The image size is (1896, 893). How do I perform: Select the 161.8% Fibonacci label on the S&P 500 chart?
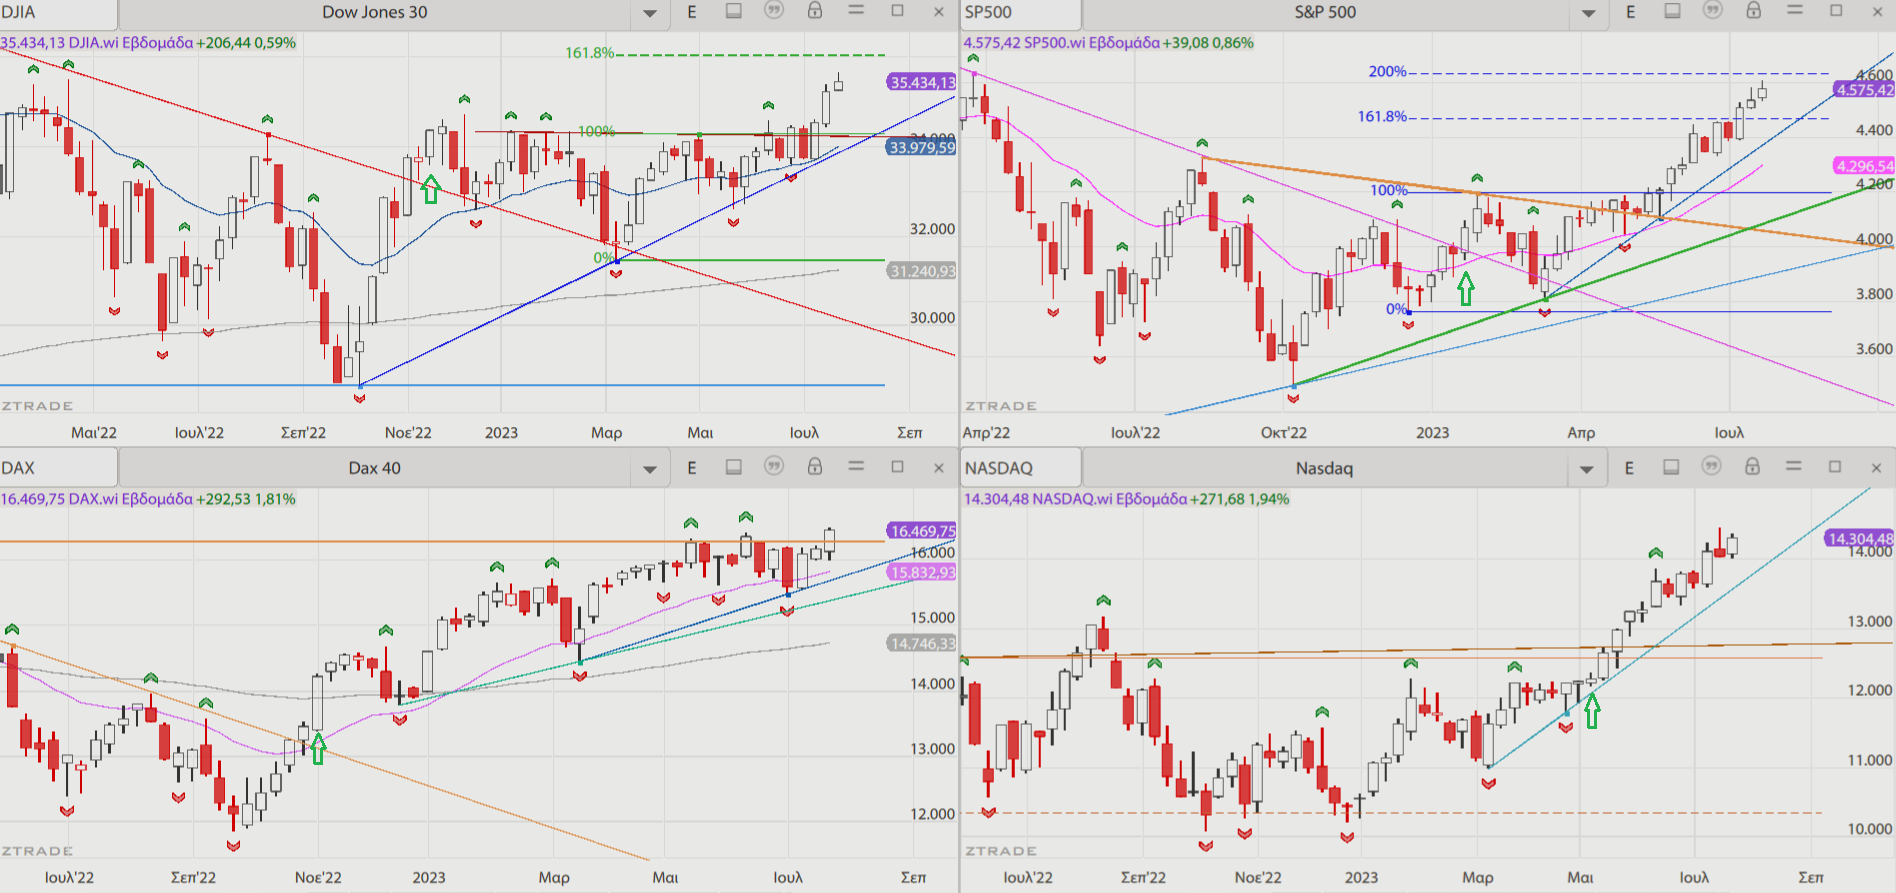tap(1382, 117)
